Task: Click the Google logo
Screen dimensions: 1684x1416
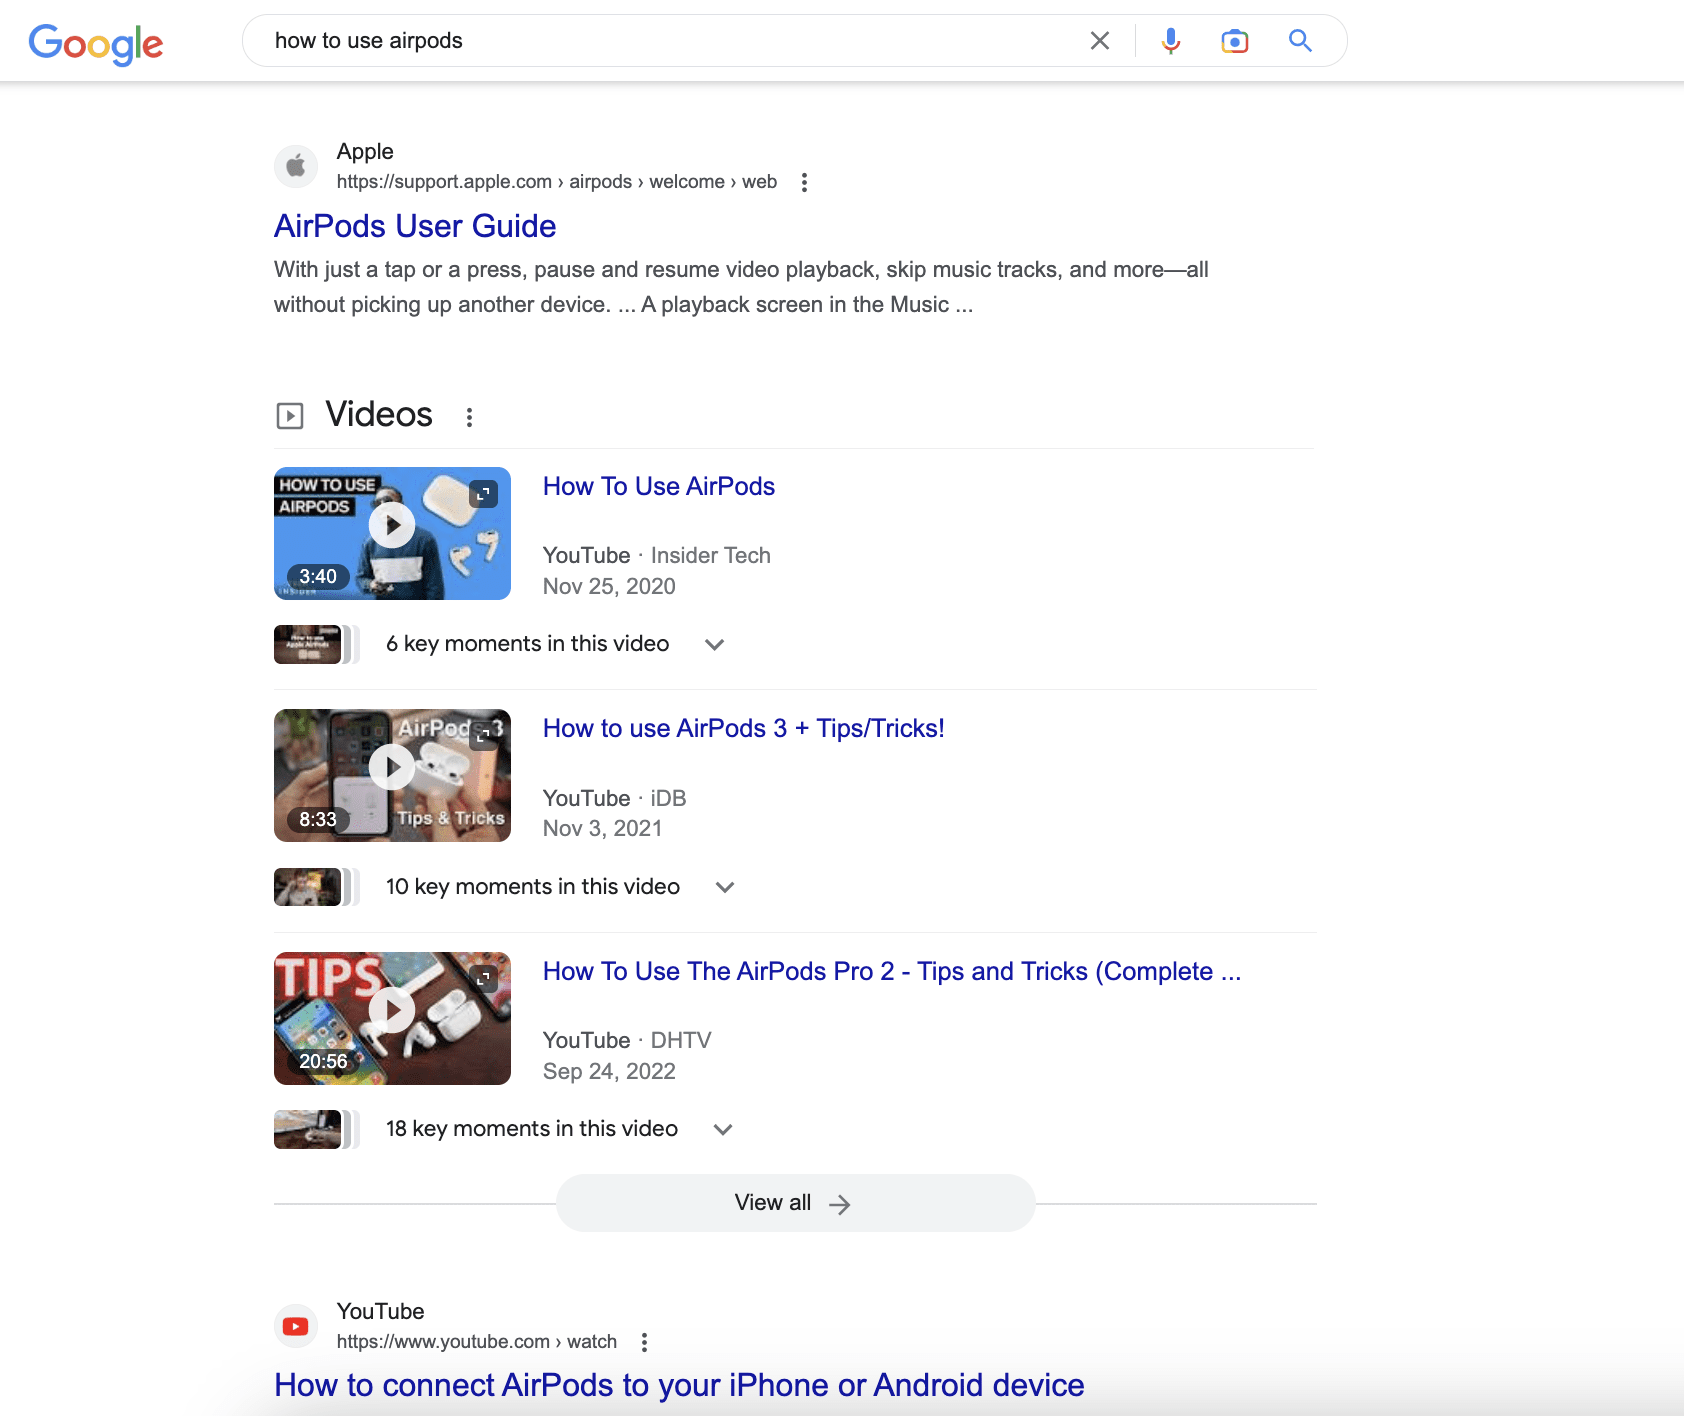Action: tap(96, 43)
